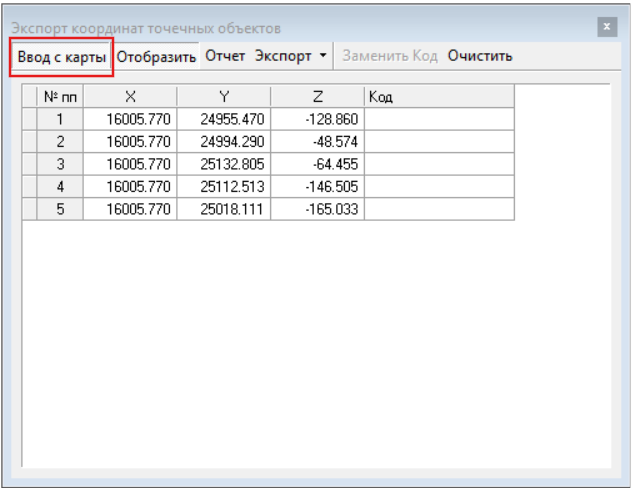Click the Z column header

(x=317, y=97)
